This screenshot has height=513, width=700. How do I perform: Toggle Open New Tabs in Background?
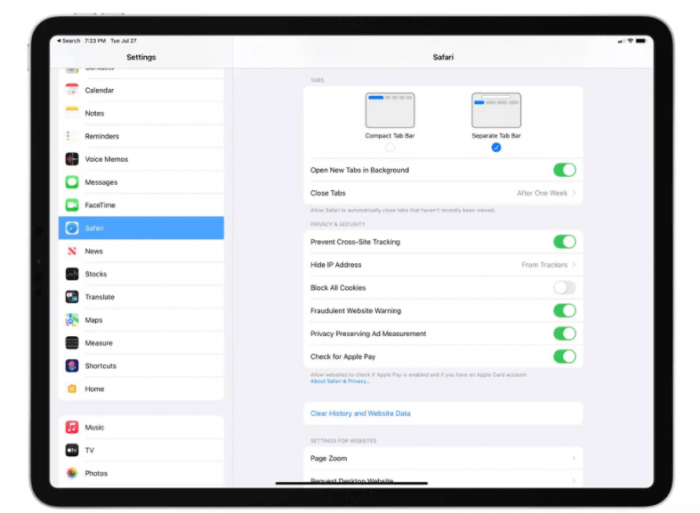tap(564, 170)
